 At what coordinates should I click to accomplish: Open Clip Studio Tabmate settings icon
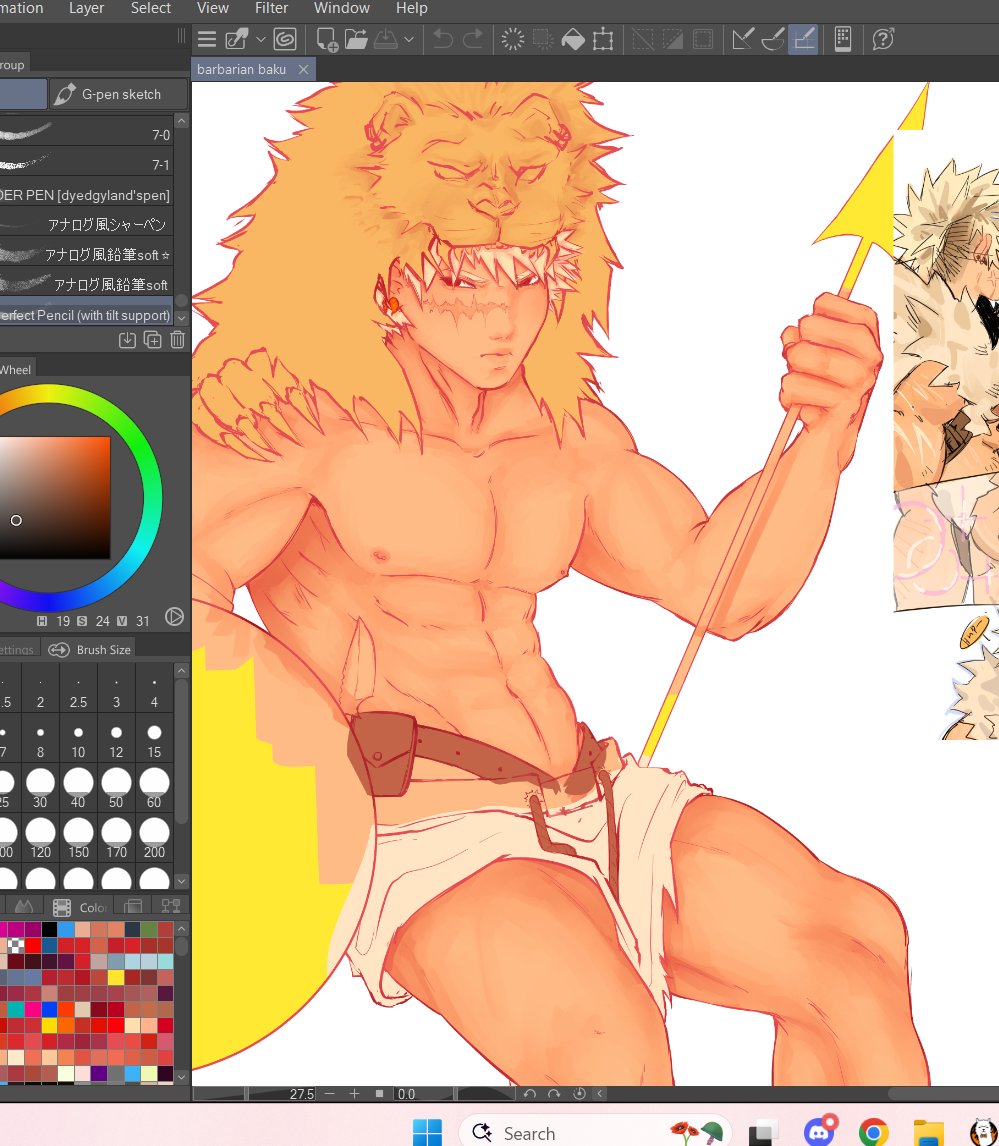coord(843,39)
